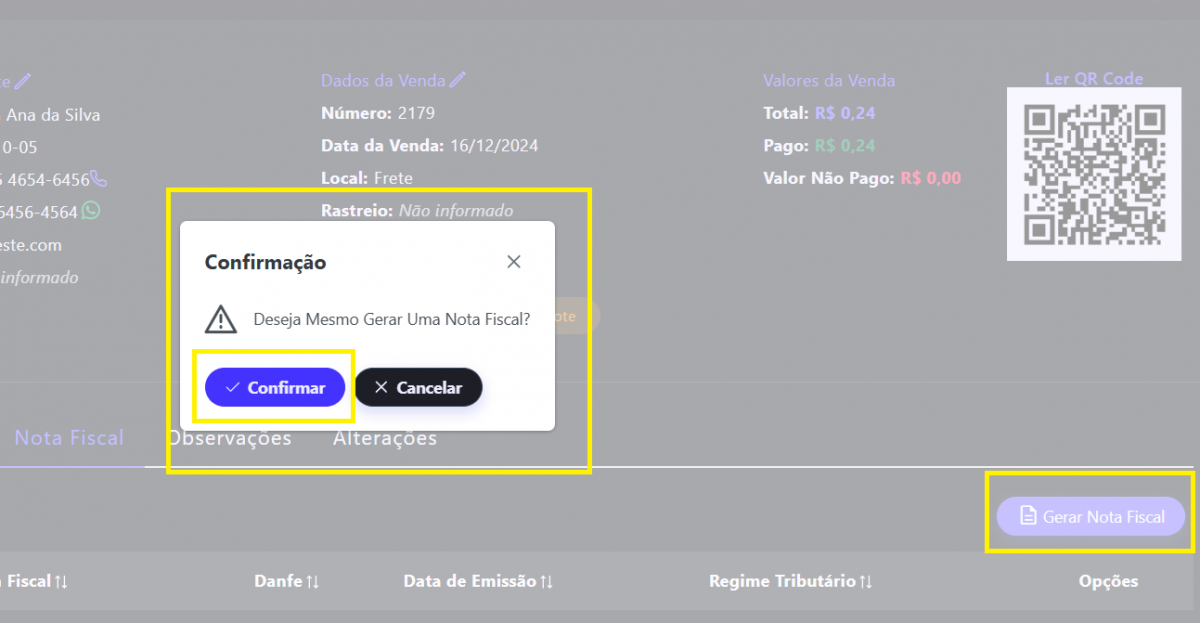Screen dimensions: 1200x623
Task: Click the Gerar Nota Fiscal button
Action: pos(1091,517)
